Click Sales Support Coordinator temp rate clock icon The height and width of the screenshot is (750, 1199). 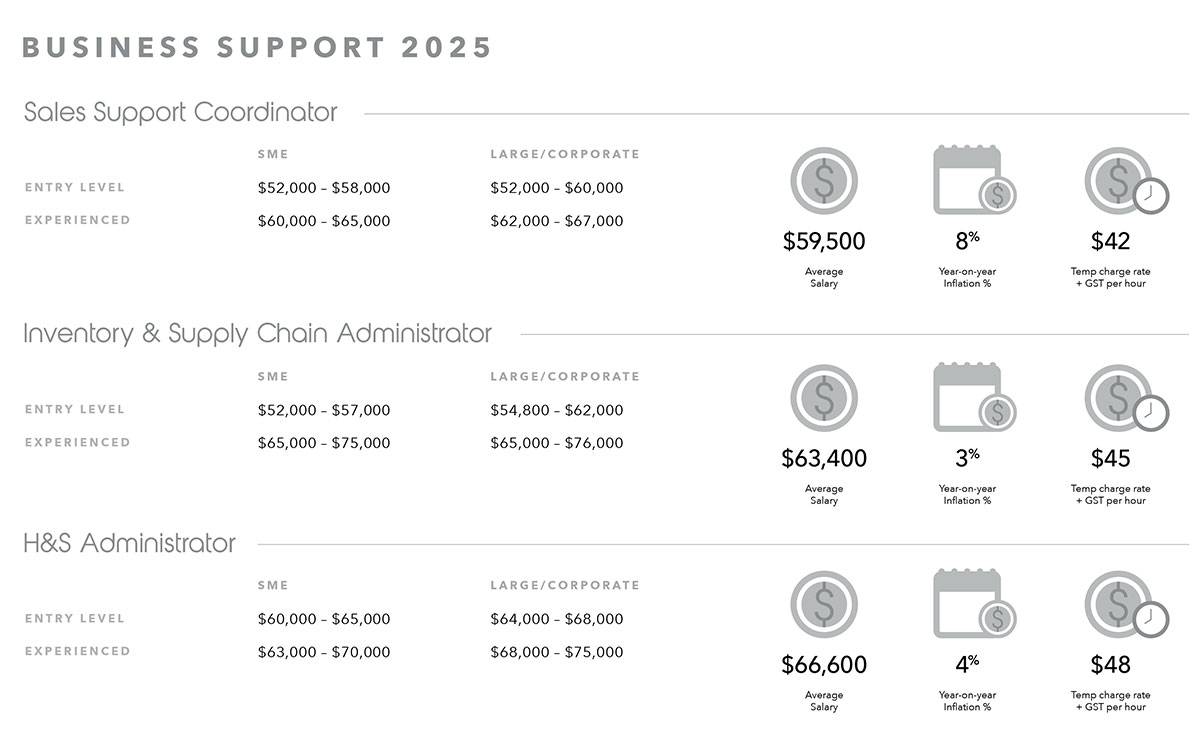[1122, 181]
